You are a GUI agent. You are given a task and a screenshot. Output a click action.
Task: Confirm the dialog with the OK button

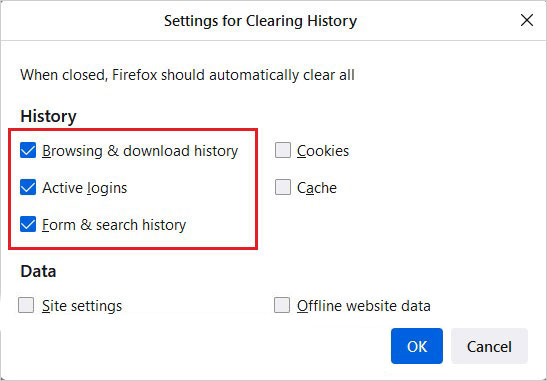pos(417,346)
